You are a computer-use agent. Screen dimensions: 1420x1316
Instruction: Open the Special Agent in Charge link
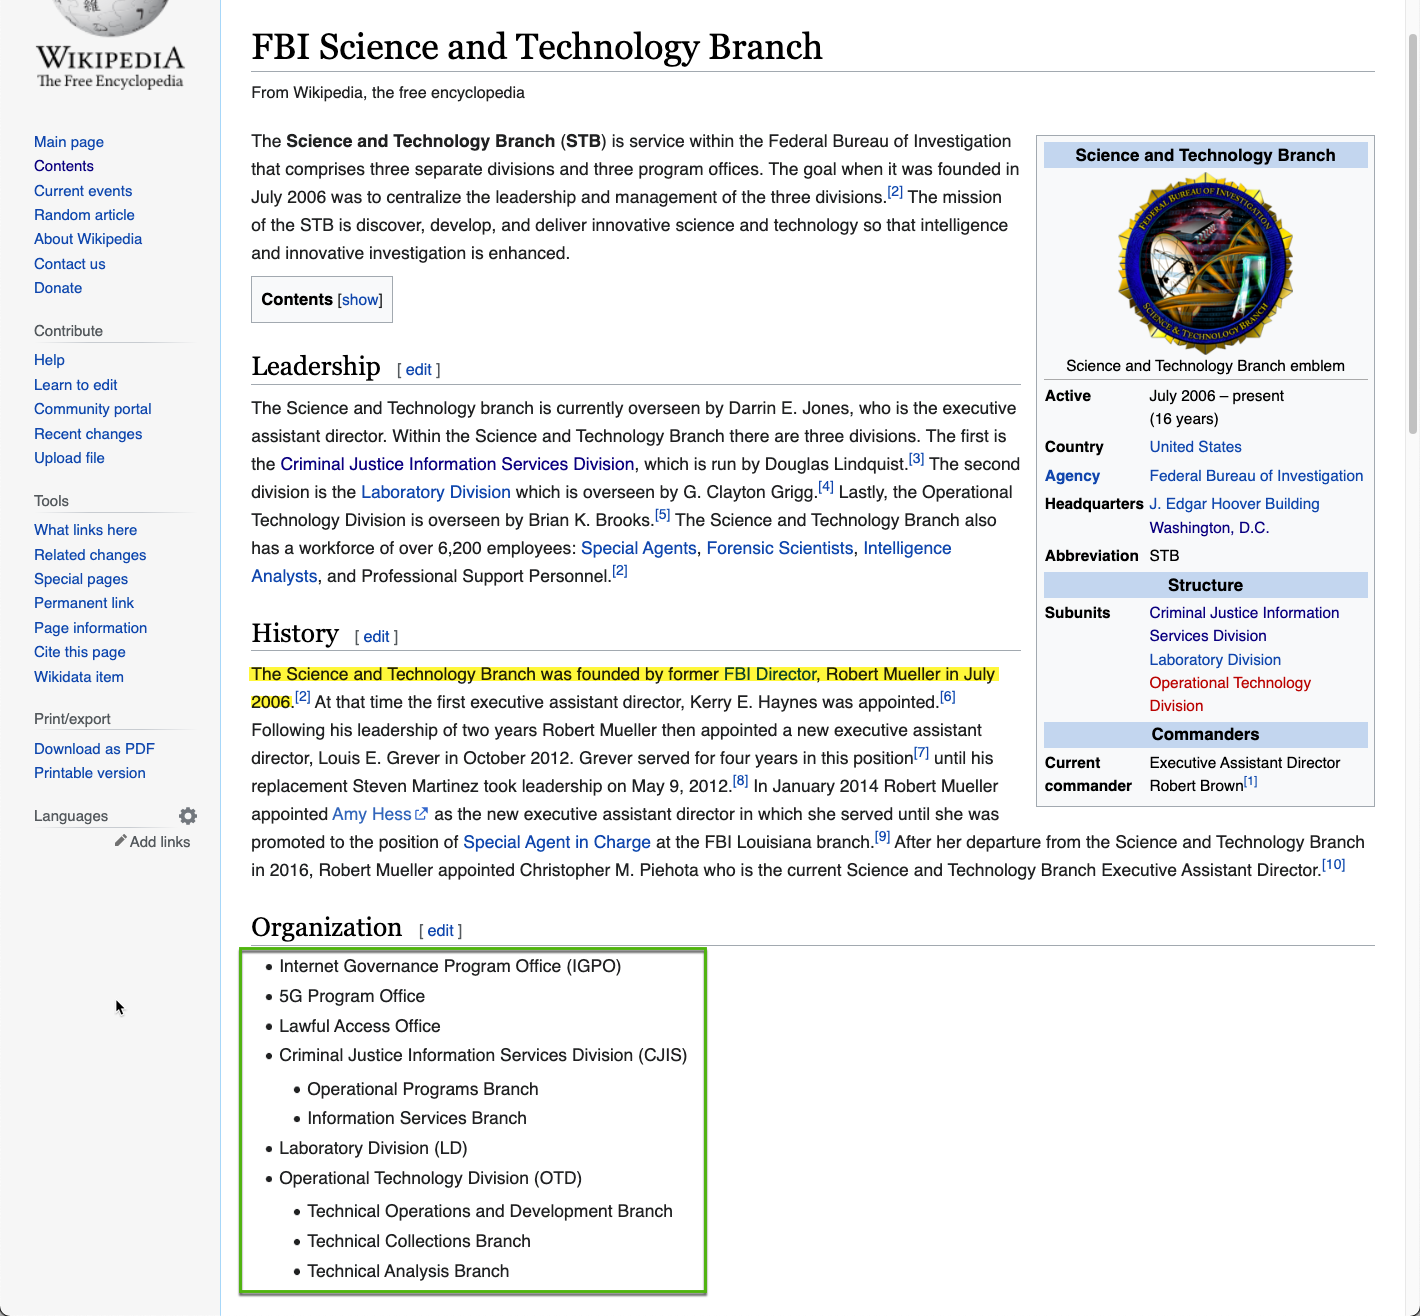(x=557, y=842)
